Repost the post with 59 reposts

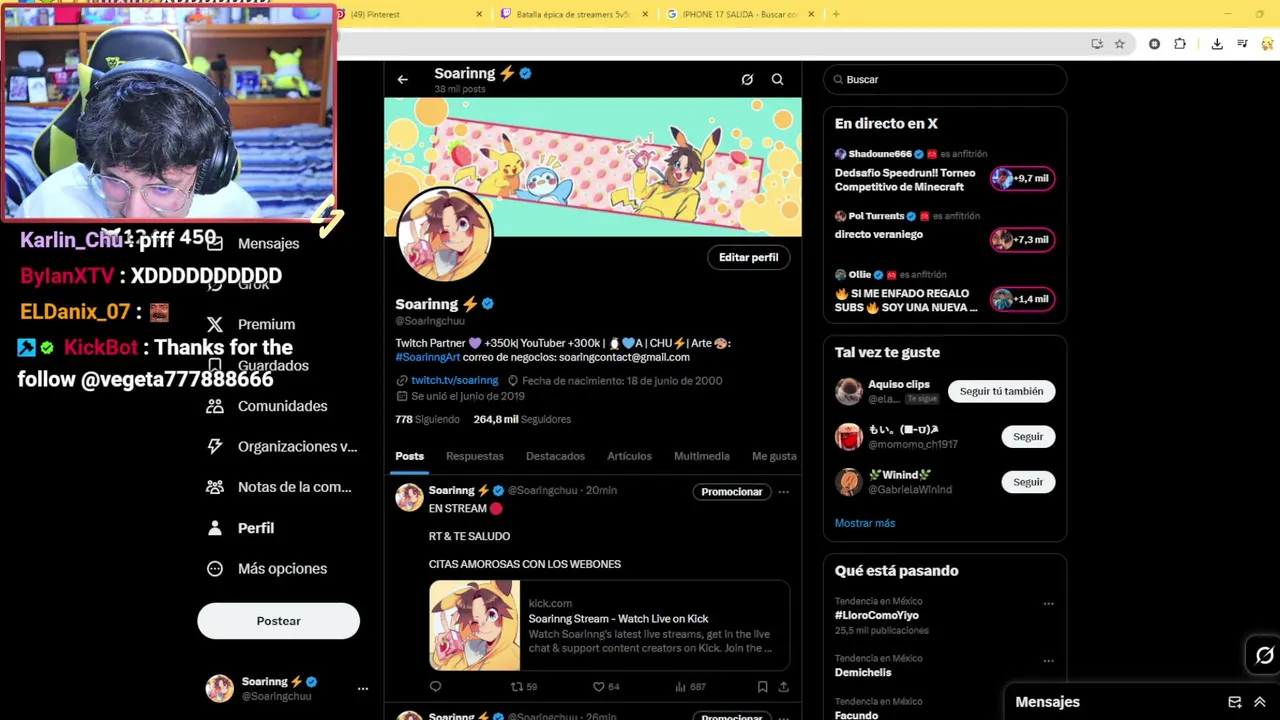click(524, 687)
